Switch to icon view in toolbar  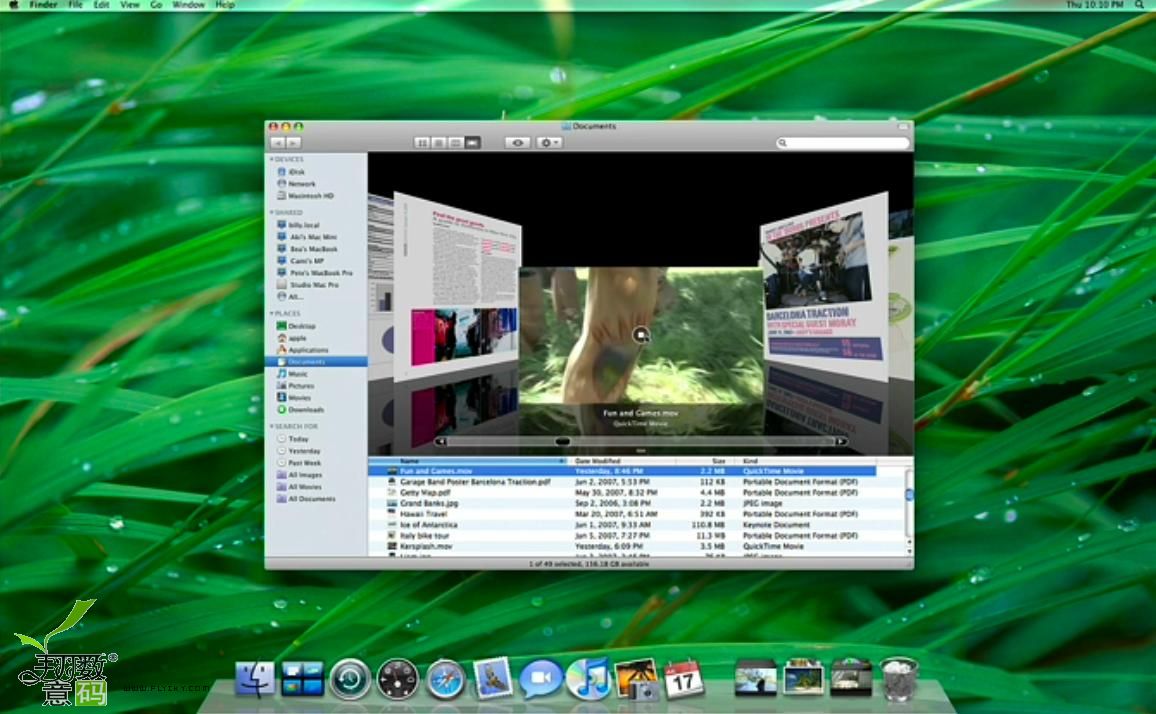(x=422, y=143)
